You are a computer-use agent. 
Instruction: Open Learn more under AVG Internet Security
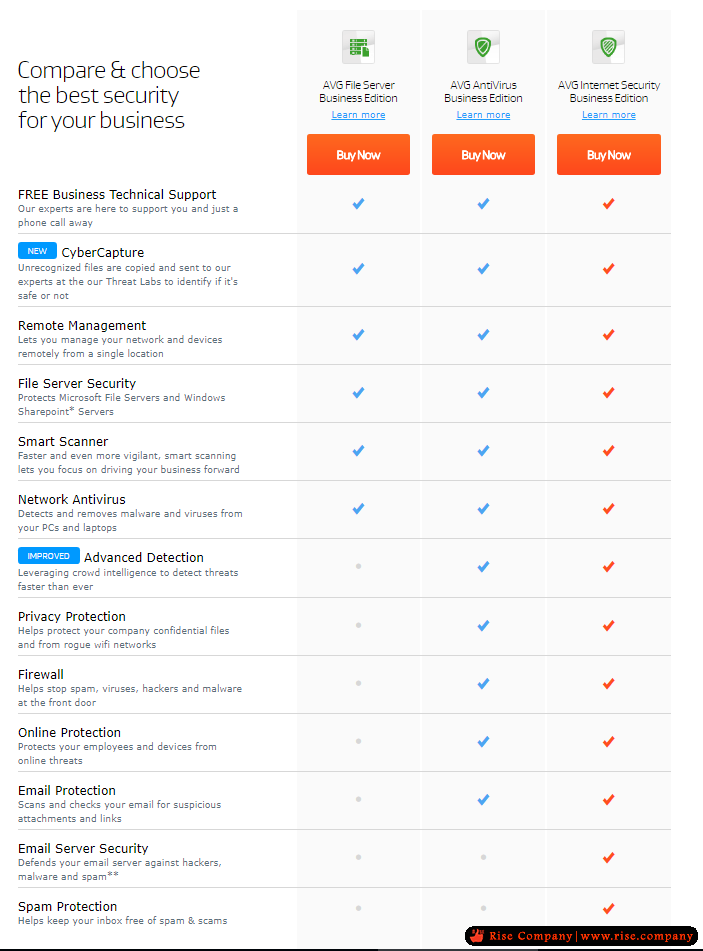[x=609, y=115]
